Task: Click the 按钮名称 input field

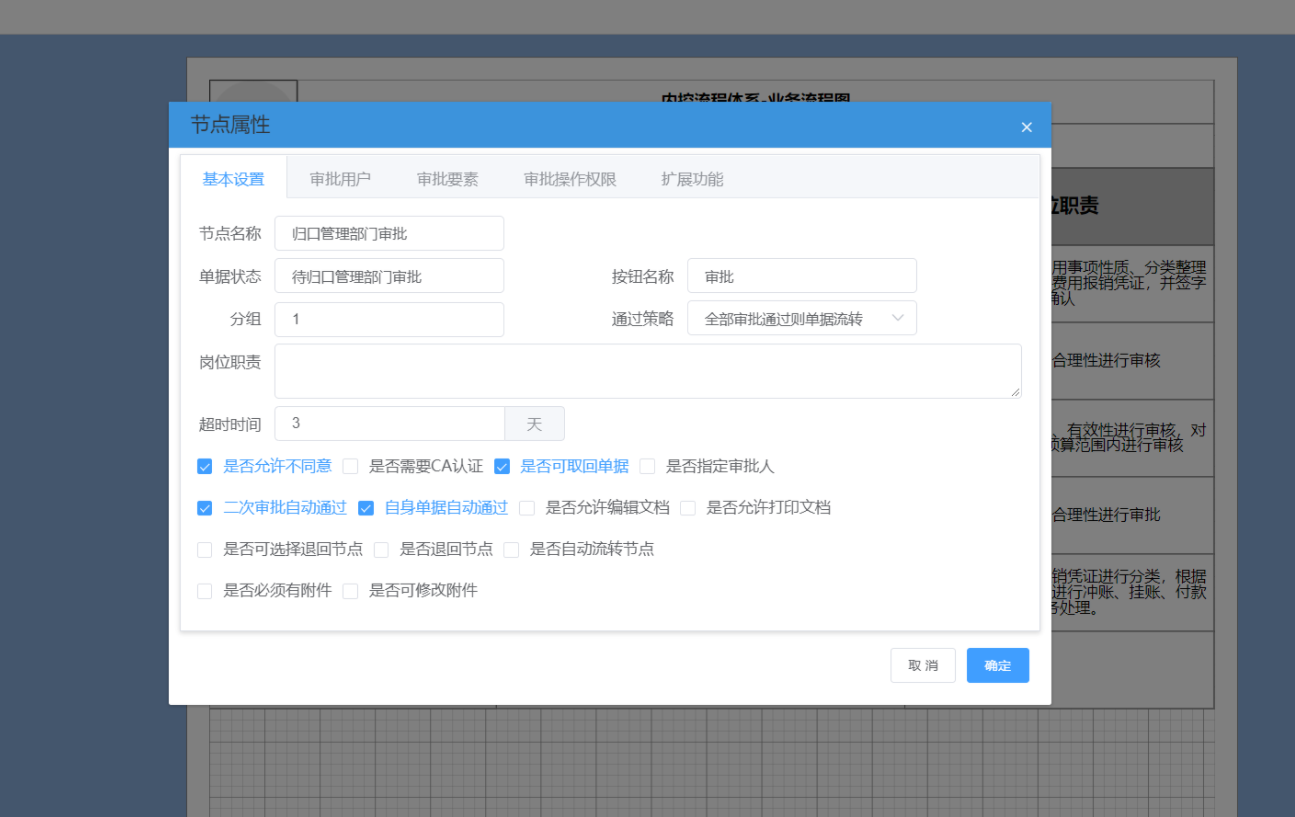Action: pos(802,276)
